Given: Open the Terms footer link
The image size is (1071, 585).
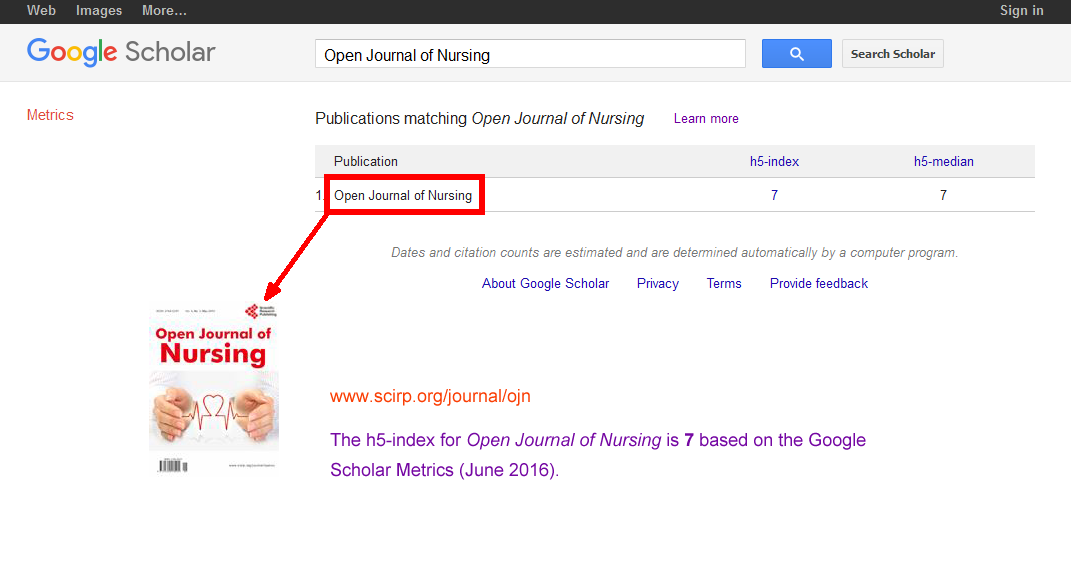Looking at the screenshot, I should (723, 284).
